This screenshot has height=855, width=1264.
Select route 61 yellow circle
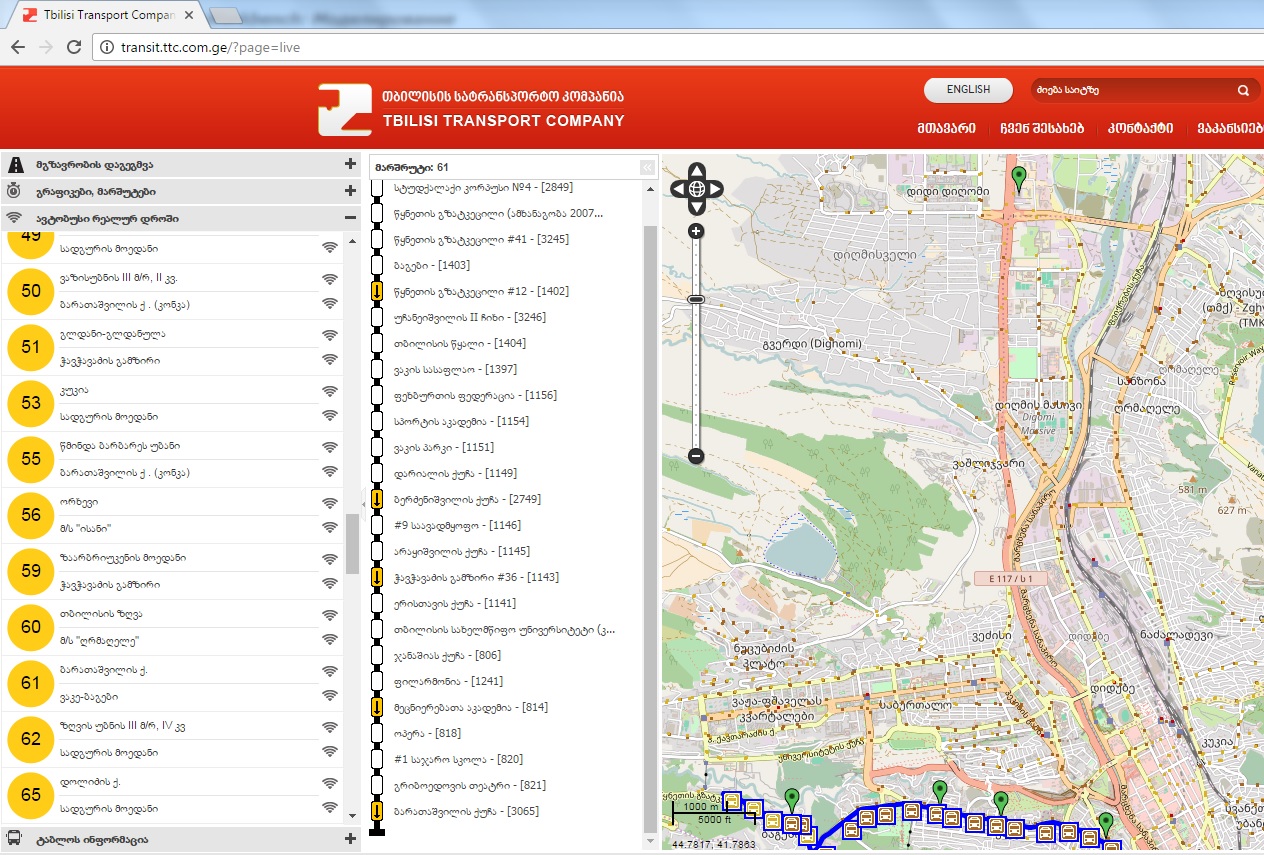coord(31,683)
